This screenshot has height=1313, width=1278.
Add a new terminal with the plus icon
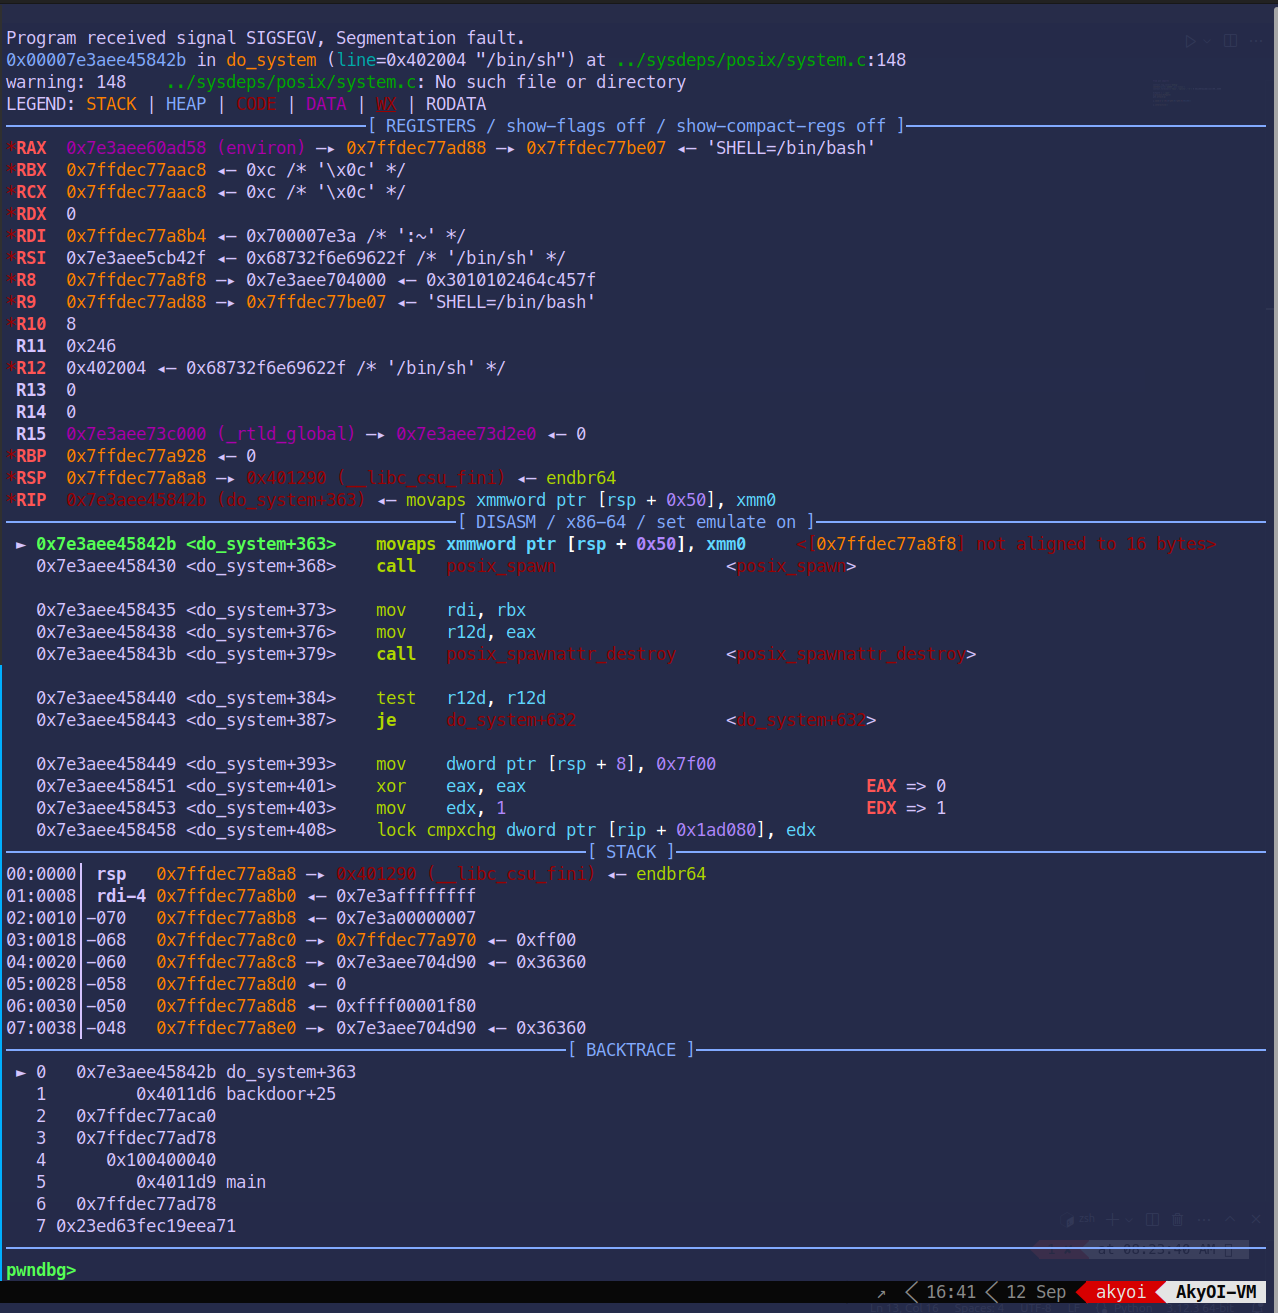tap(1111, 1219)
